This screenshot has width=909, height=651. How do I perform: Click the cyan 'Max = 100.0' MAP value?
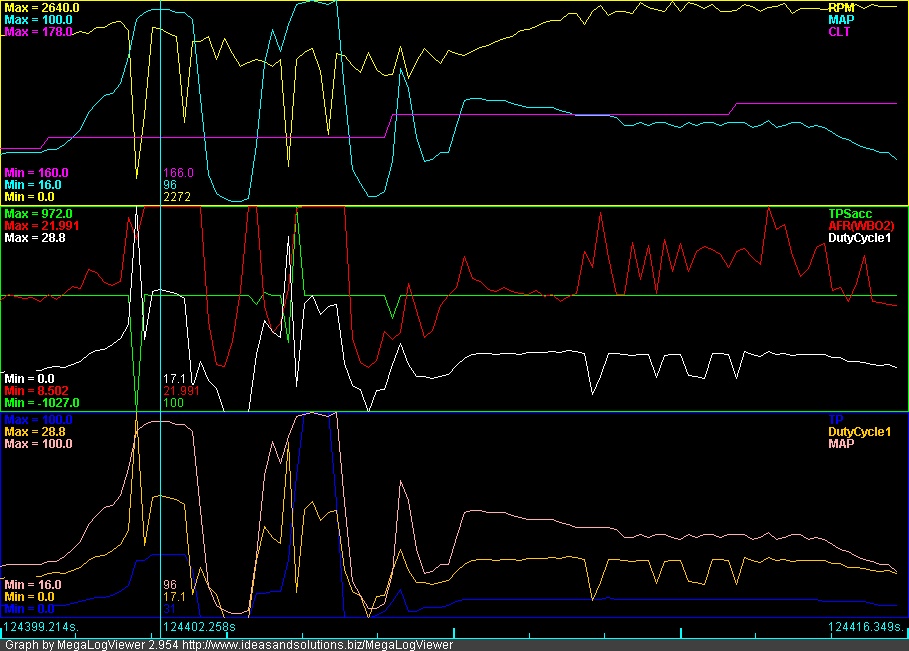tap(38, 20)
